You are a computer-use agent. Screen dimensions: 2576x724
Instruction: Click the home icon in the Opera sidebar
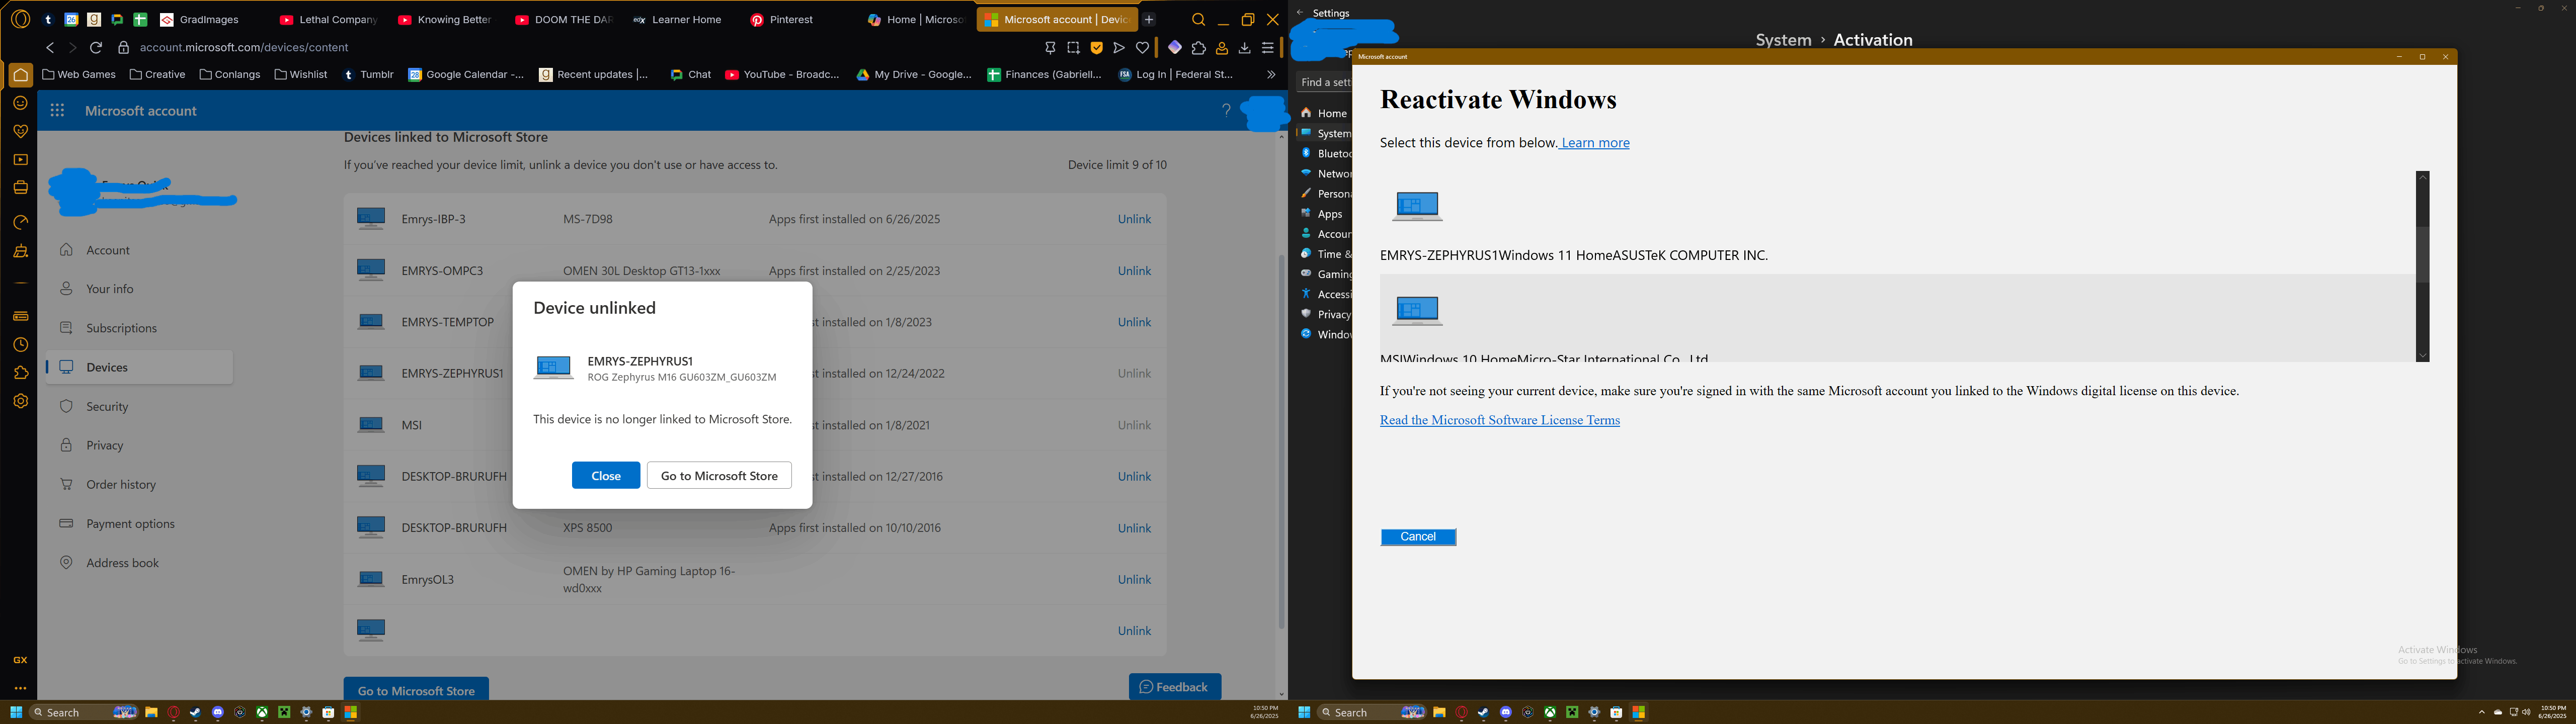(20, 75)
